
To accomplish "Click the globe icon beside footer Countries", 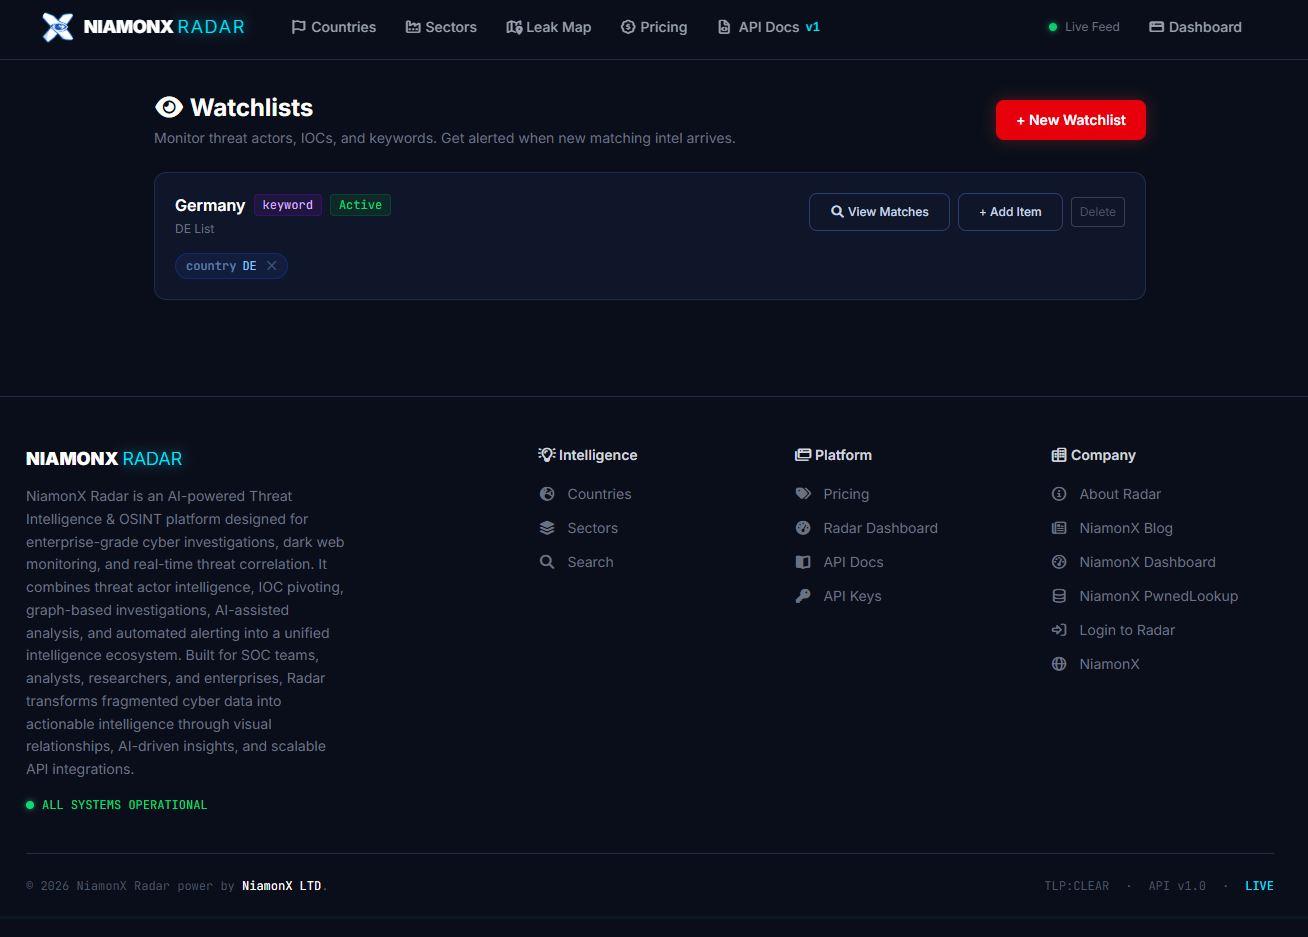I will tap(547, 494).
